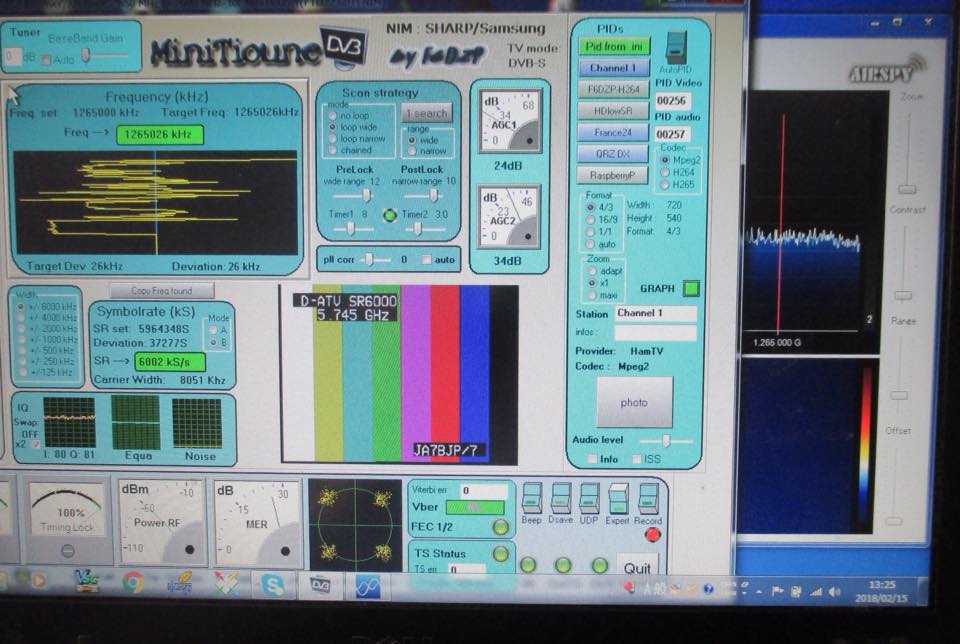
Task: Toggle the UDP switch
Action: pyautogui.click(x=589, y=497)
